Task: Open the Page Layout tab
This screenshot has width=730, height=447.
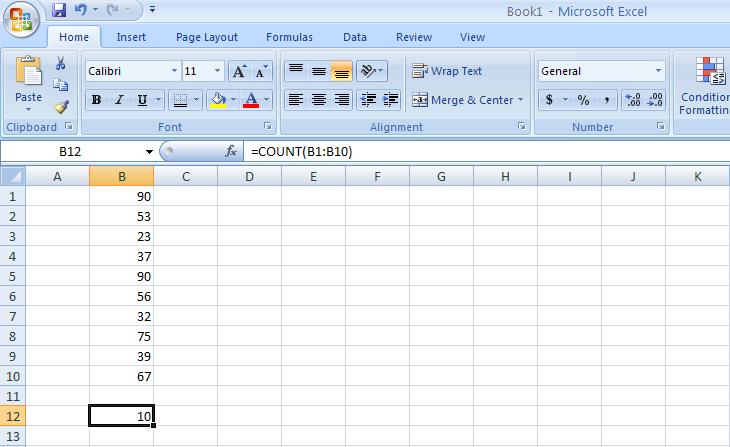Action: pyautogui.click(x=207, y=37)
